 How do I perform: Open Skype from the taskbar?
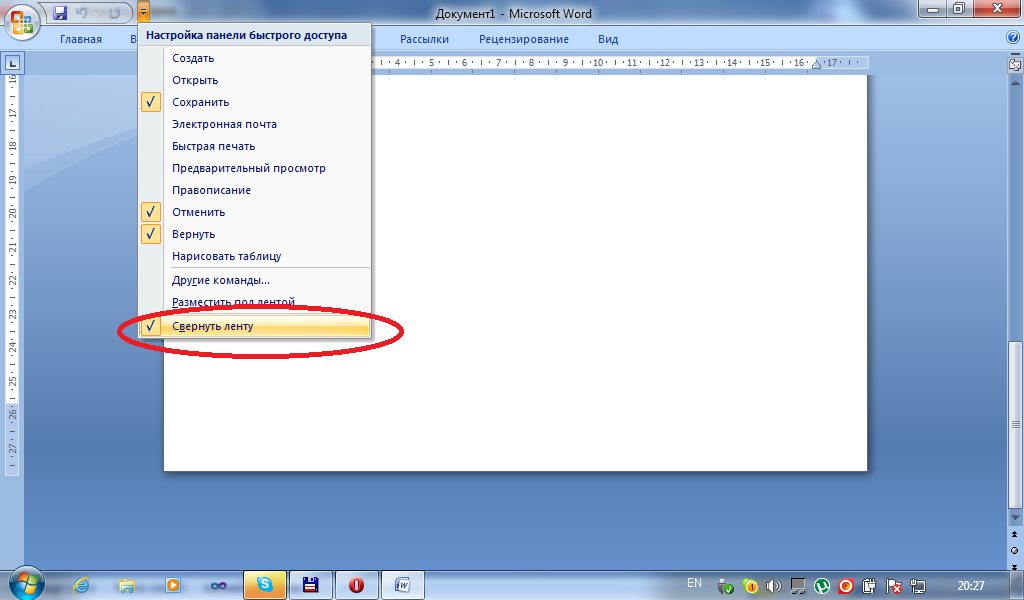[265, 584]
